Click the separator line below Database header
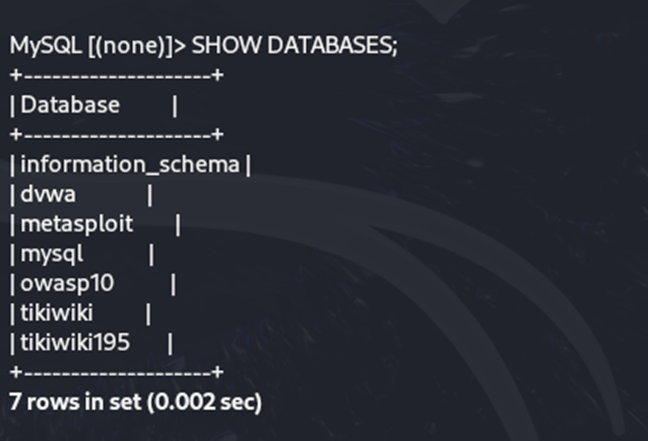 pos(115,134)
